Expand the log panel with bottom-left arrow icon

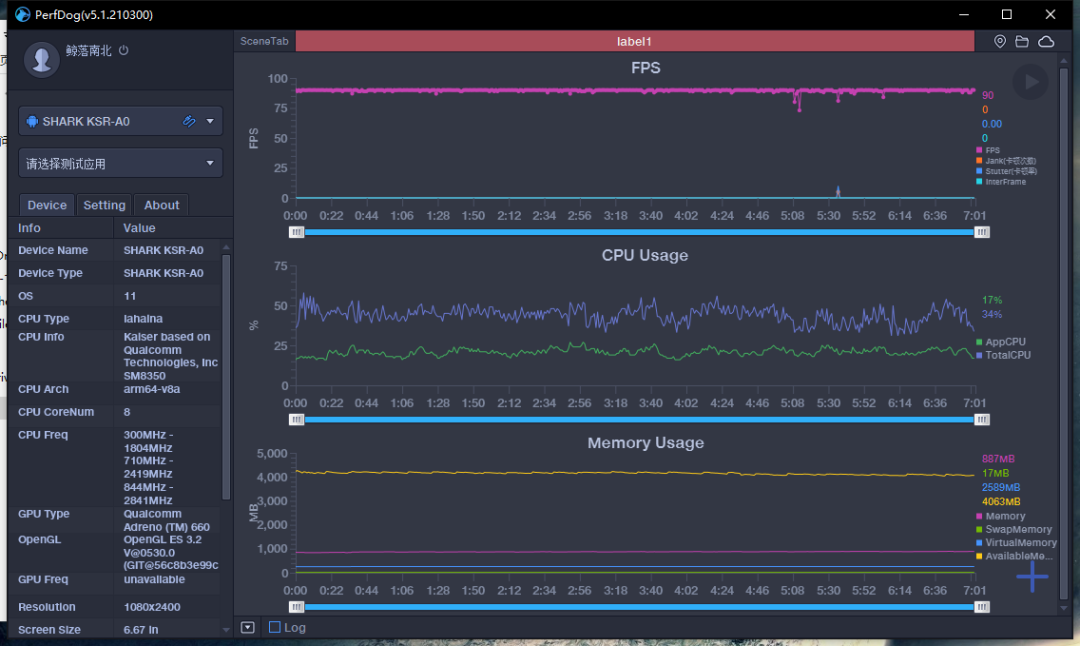click(x=248, y=627)
